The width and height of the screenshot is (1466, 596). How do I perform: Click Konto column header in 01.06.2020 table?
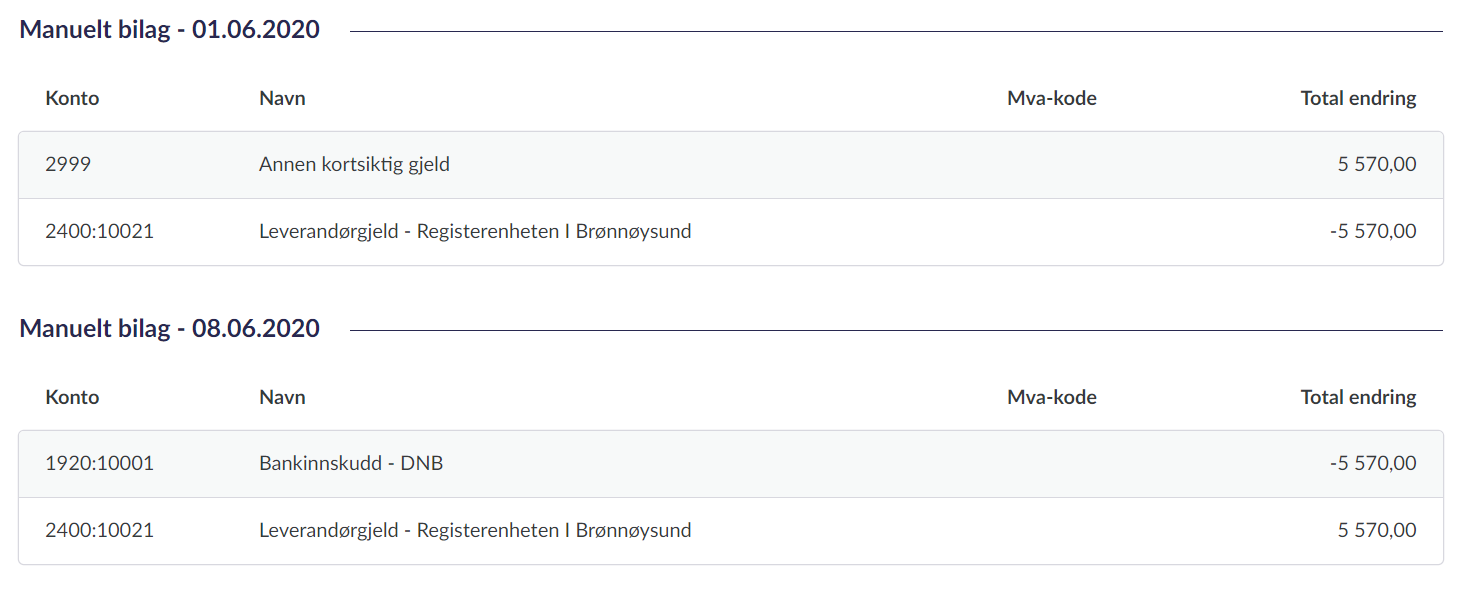coord(72,98)
